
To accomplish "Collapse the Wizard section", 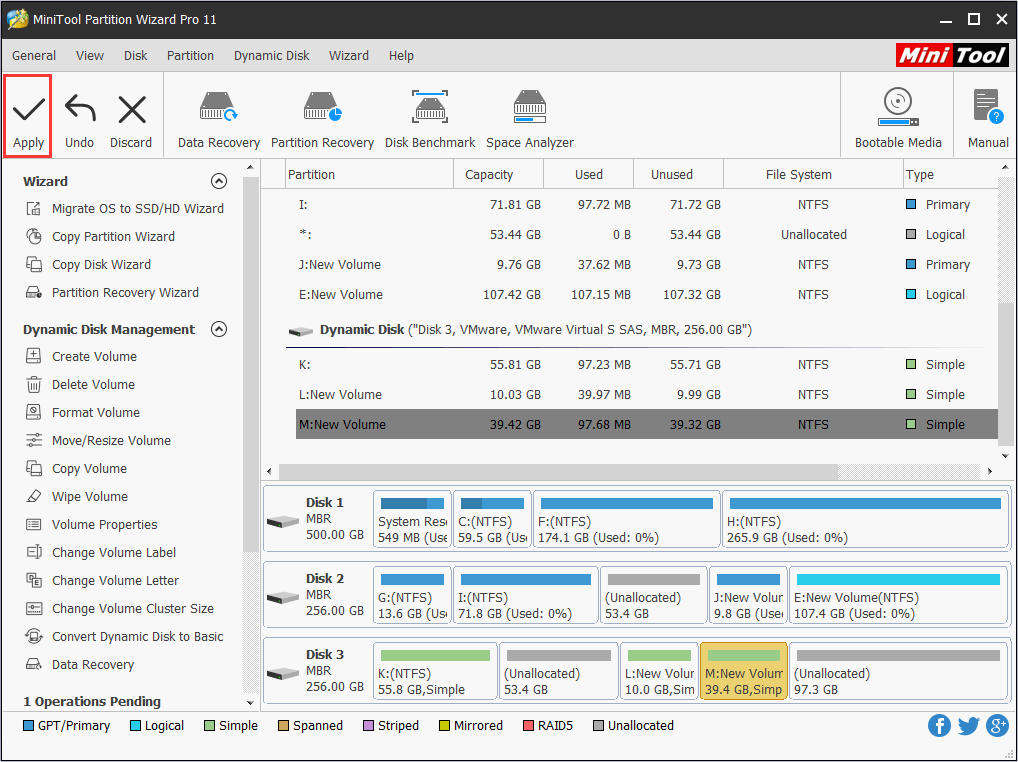I will coord(219,181).
